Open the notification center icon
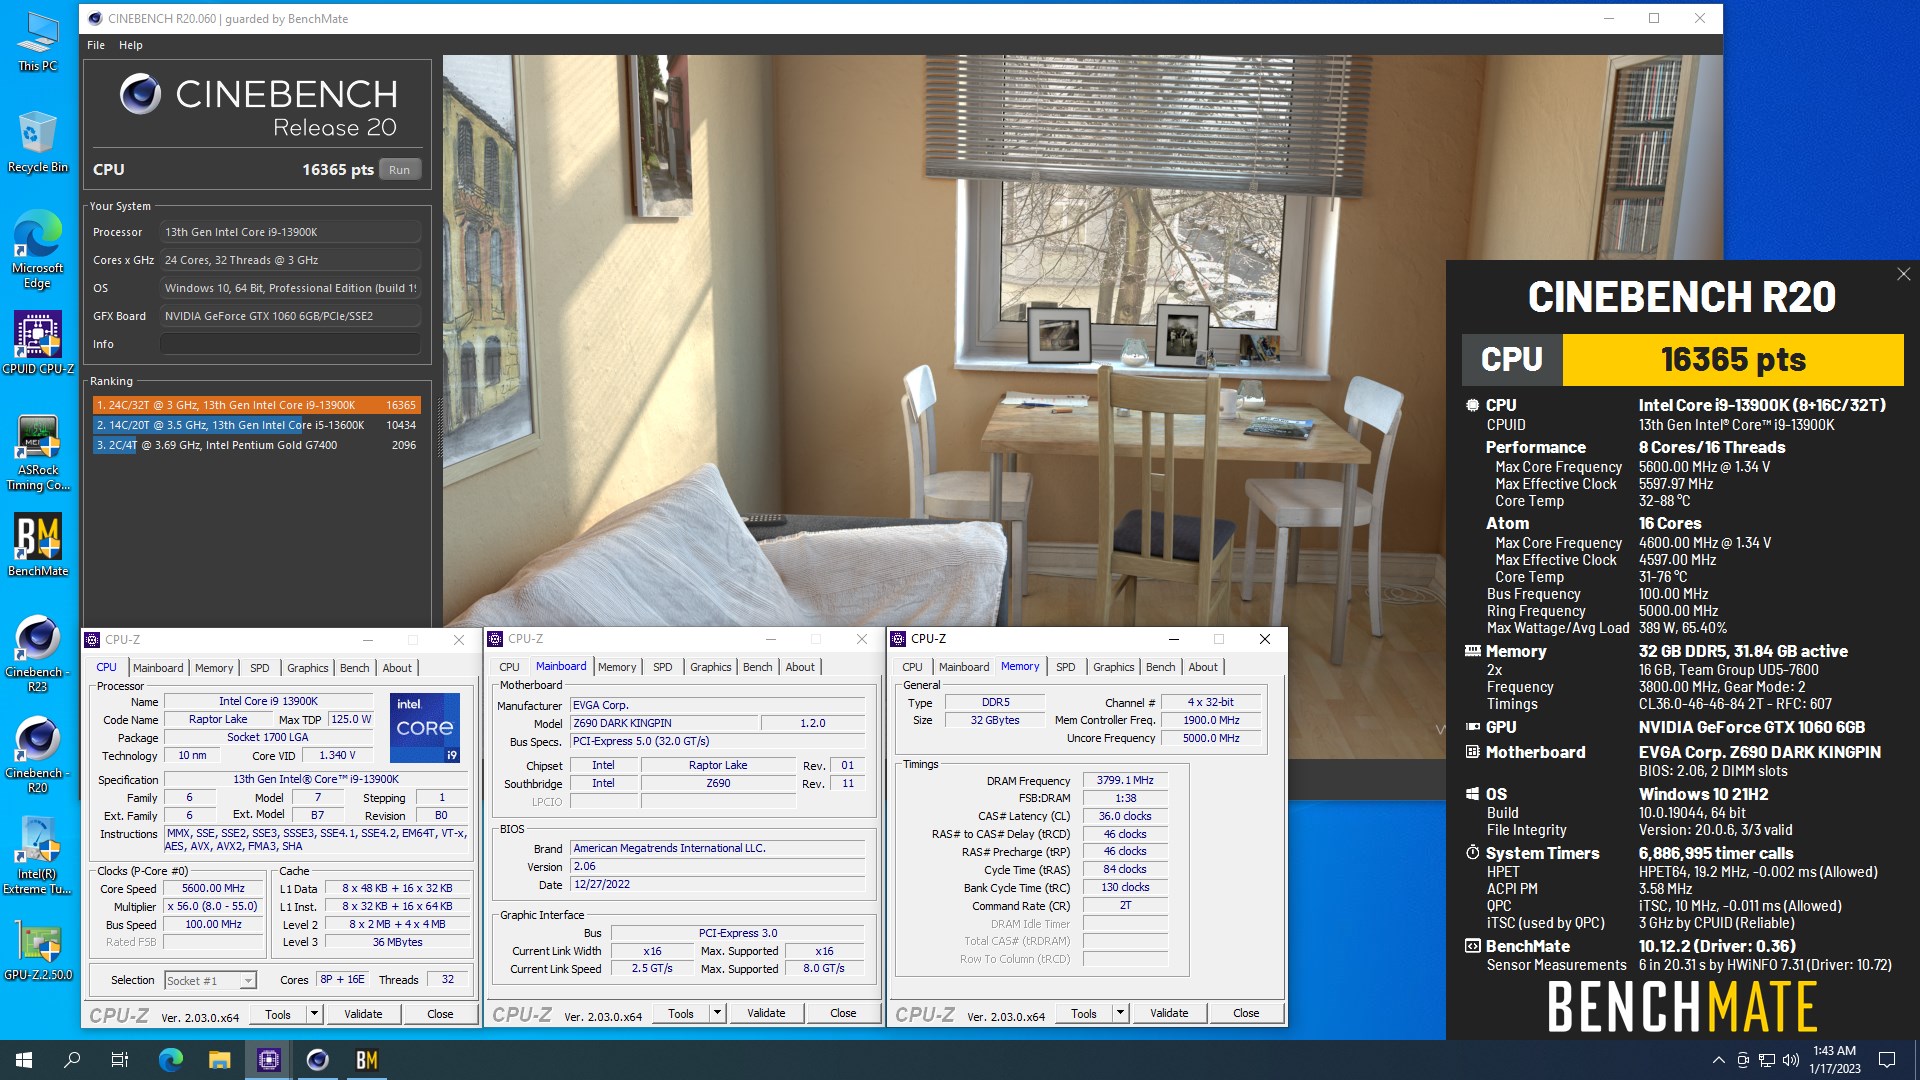The width and height of the screenshot is (1920, 1080). (1887, 1060)
